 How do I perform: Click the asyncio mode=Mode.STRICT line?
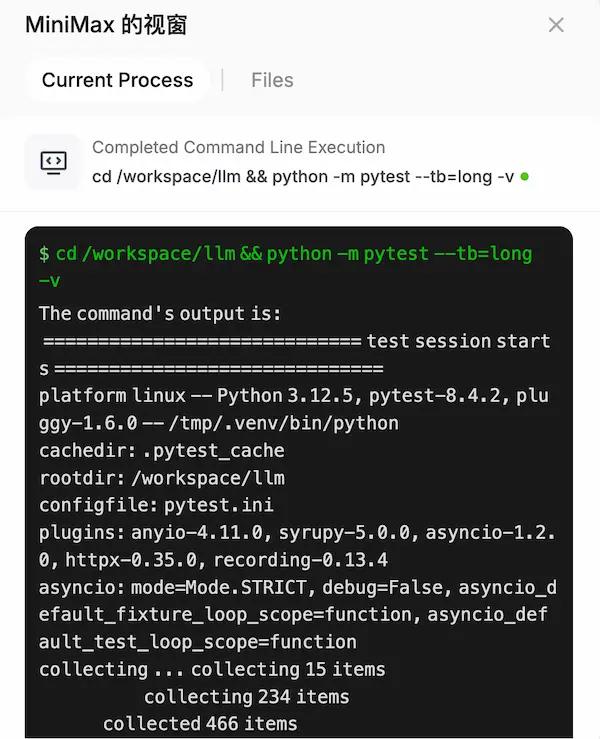tap(297, 587)
